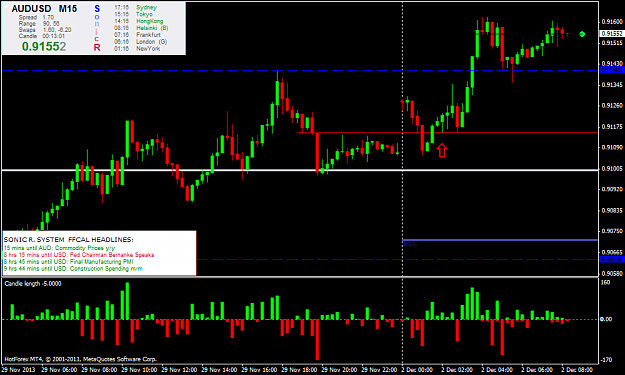Click the 0.91175 price scale label

click(x=612, y=127)
